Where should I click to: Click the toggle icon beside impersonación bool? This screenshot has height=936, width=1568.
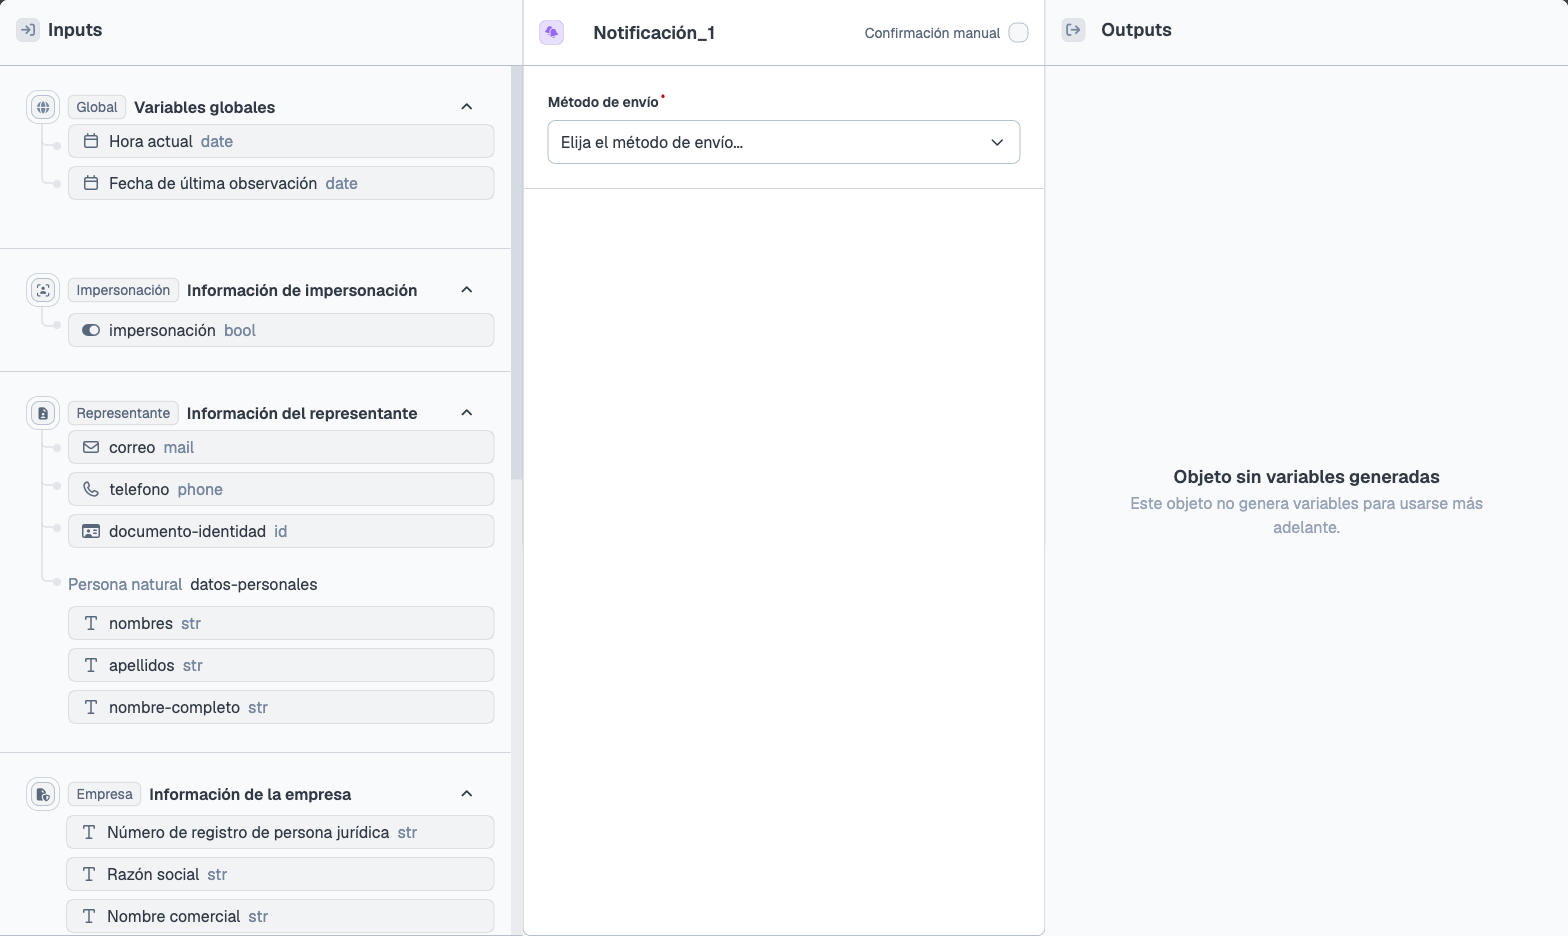91,330
